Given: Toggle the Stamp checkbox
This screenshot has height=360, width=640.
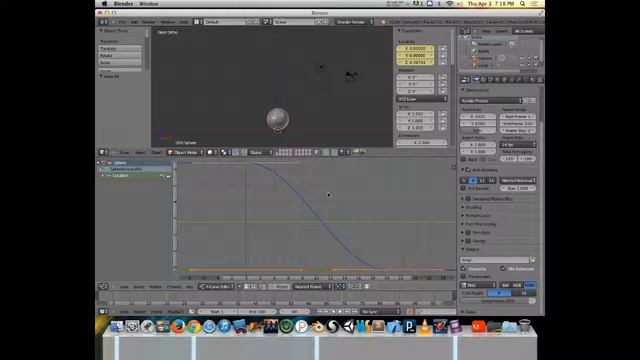Looking at the screenshot, I should (468, 241).
